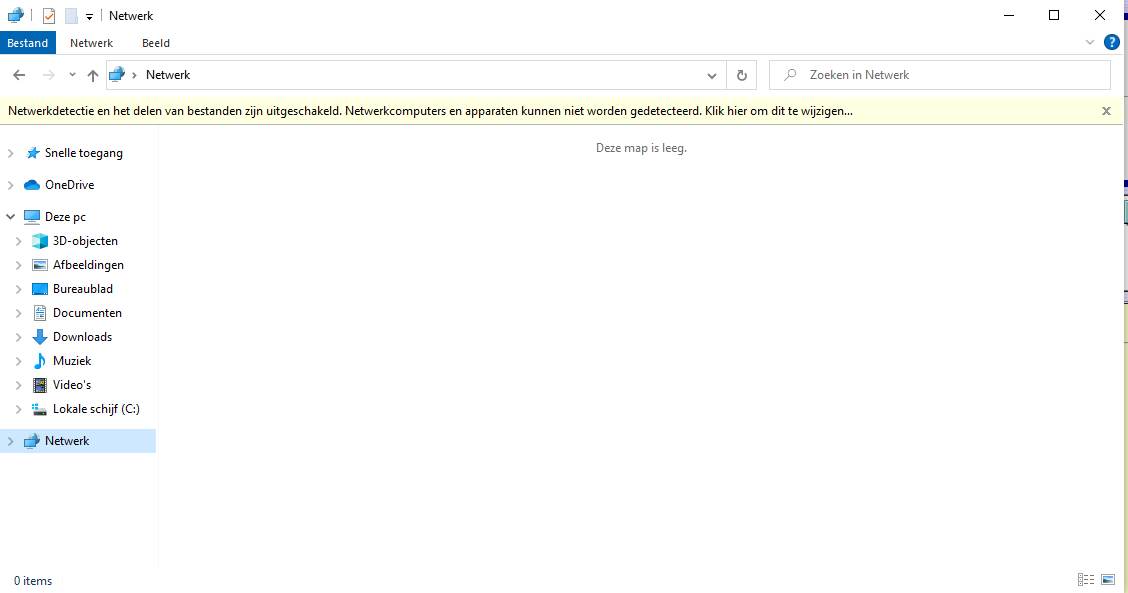Expand the Afbeeldingen folder node
1128x593 pixels.
click(19, 265)
